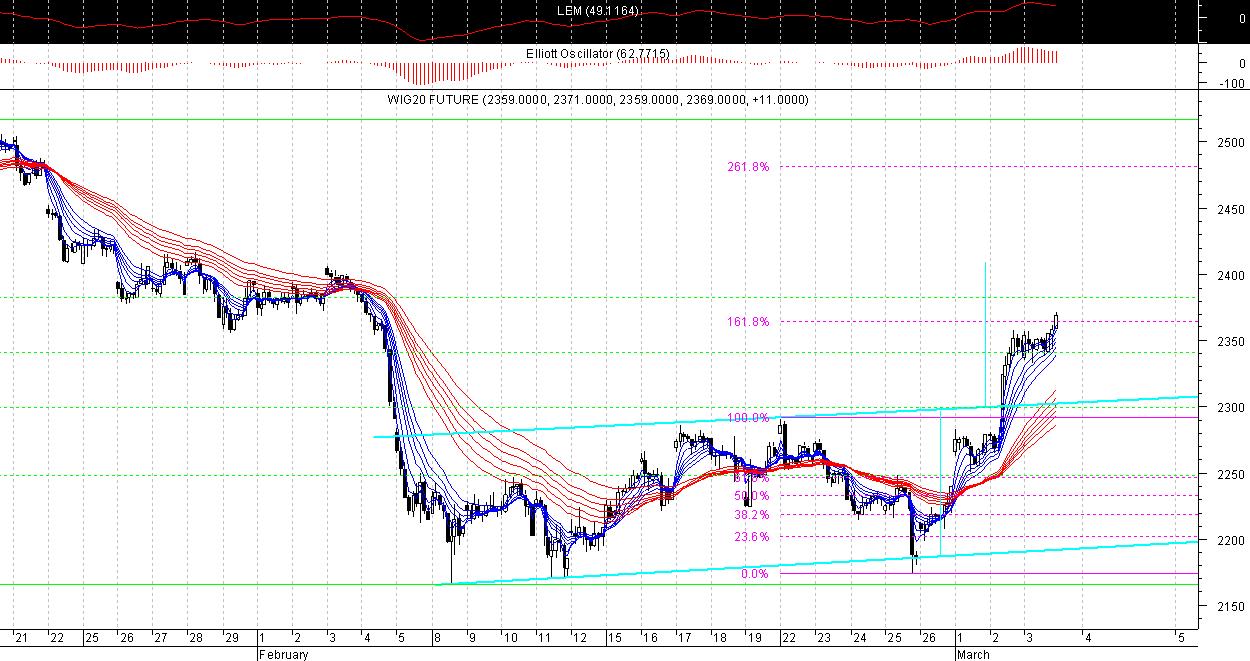Select the 2450 price axis value

pyautogui.click(x=1231, y=210)
